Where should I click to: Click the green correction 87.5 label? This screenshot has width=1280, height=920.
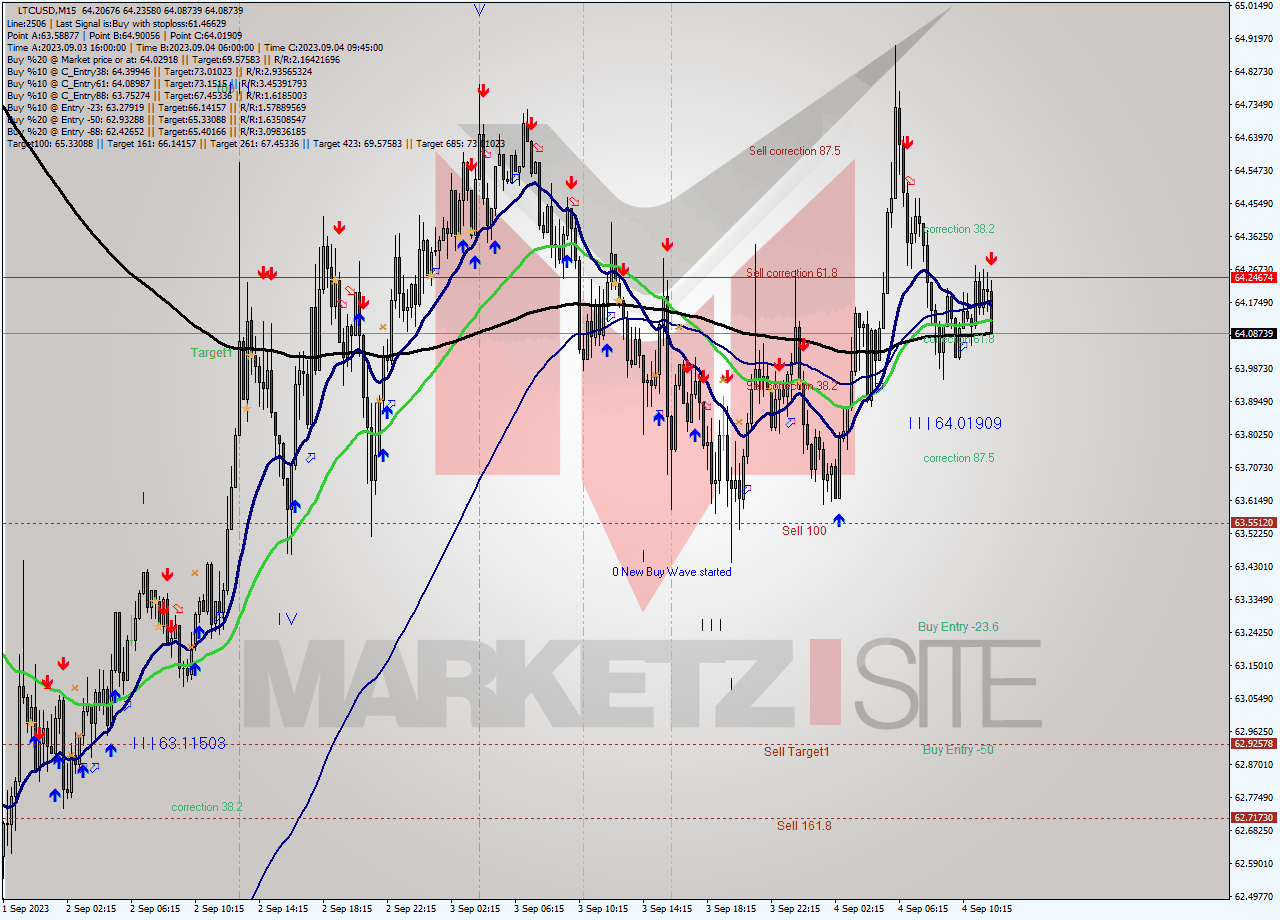tap(959, 458)
